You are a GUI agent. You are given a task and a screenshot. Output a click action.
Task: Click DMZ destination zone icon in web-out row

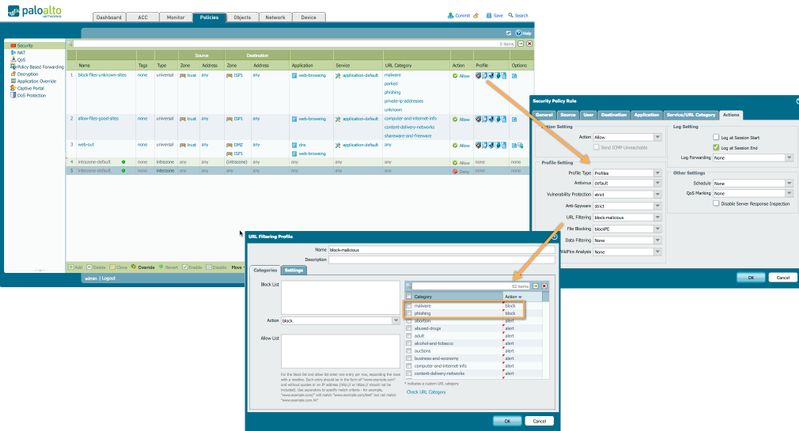229,145
